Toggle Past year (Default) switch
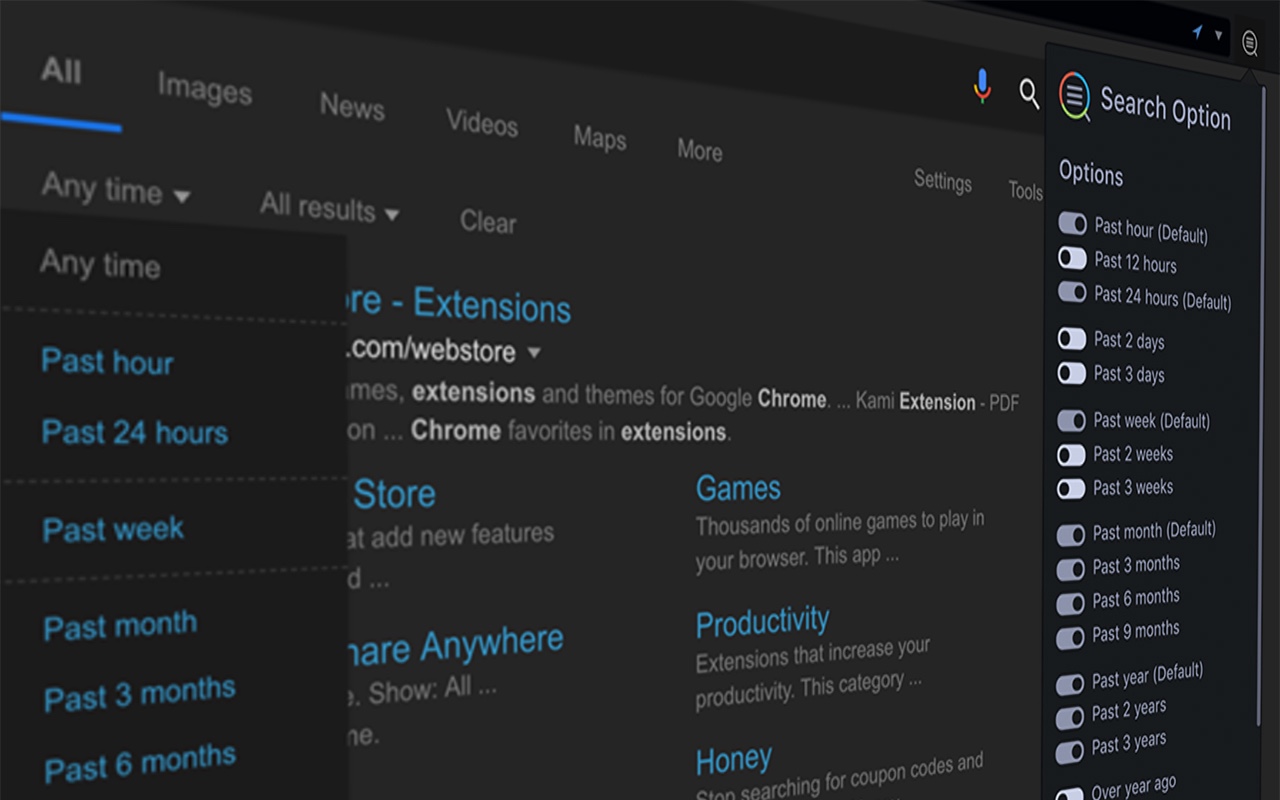1280x800 pixels. pyautogui.click(x=1070, y=684)
